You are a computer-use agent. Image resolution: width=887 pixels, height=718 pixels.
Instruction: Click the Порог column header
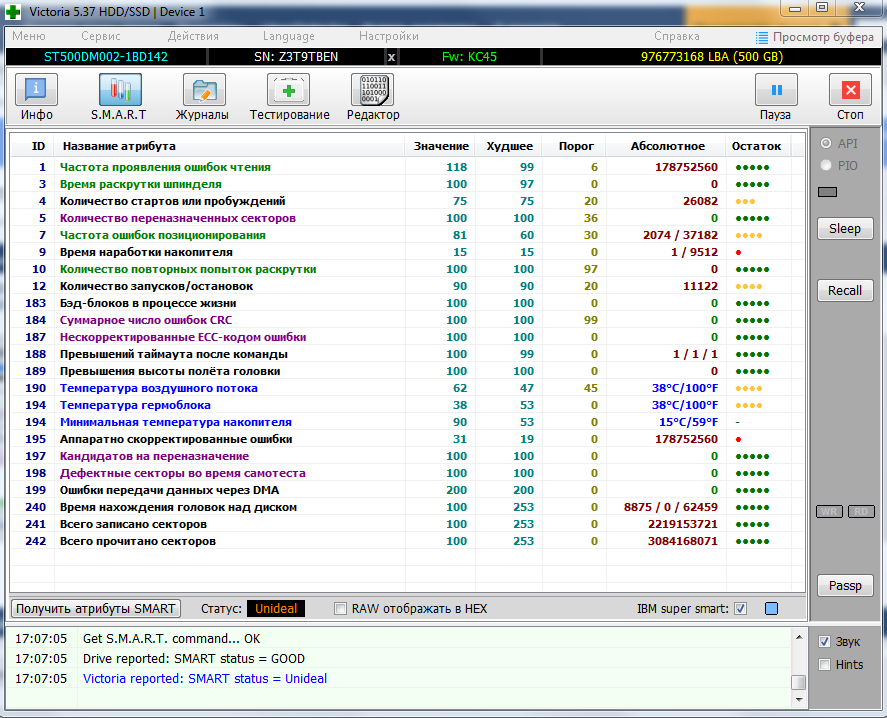(576, 146)
